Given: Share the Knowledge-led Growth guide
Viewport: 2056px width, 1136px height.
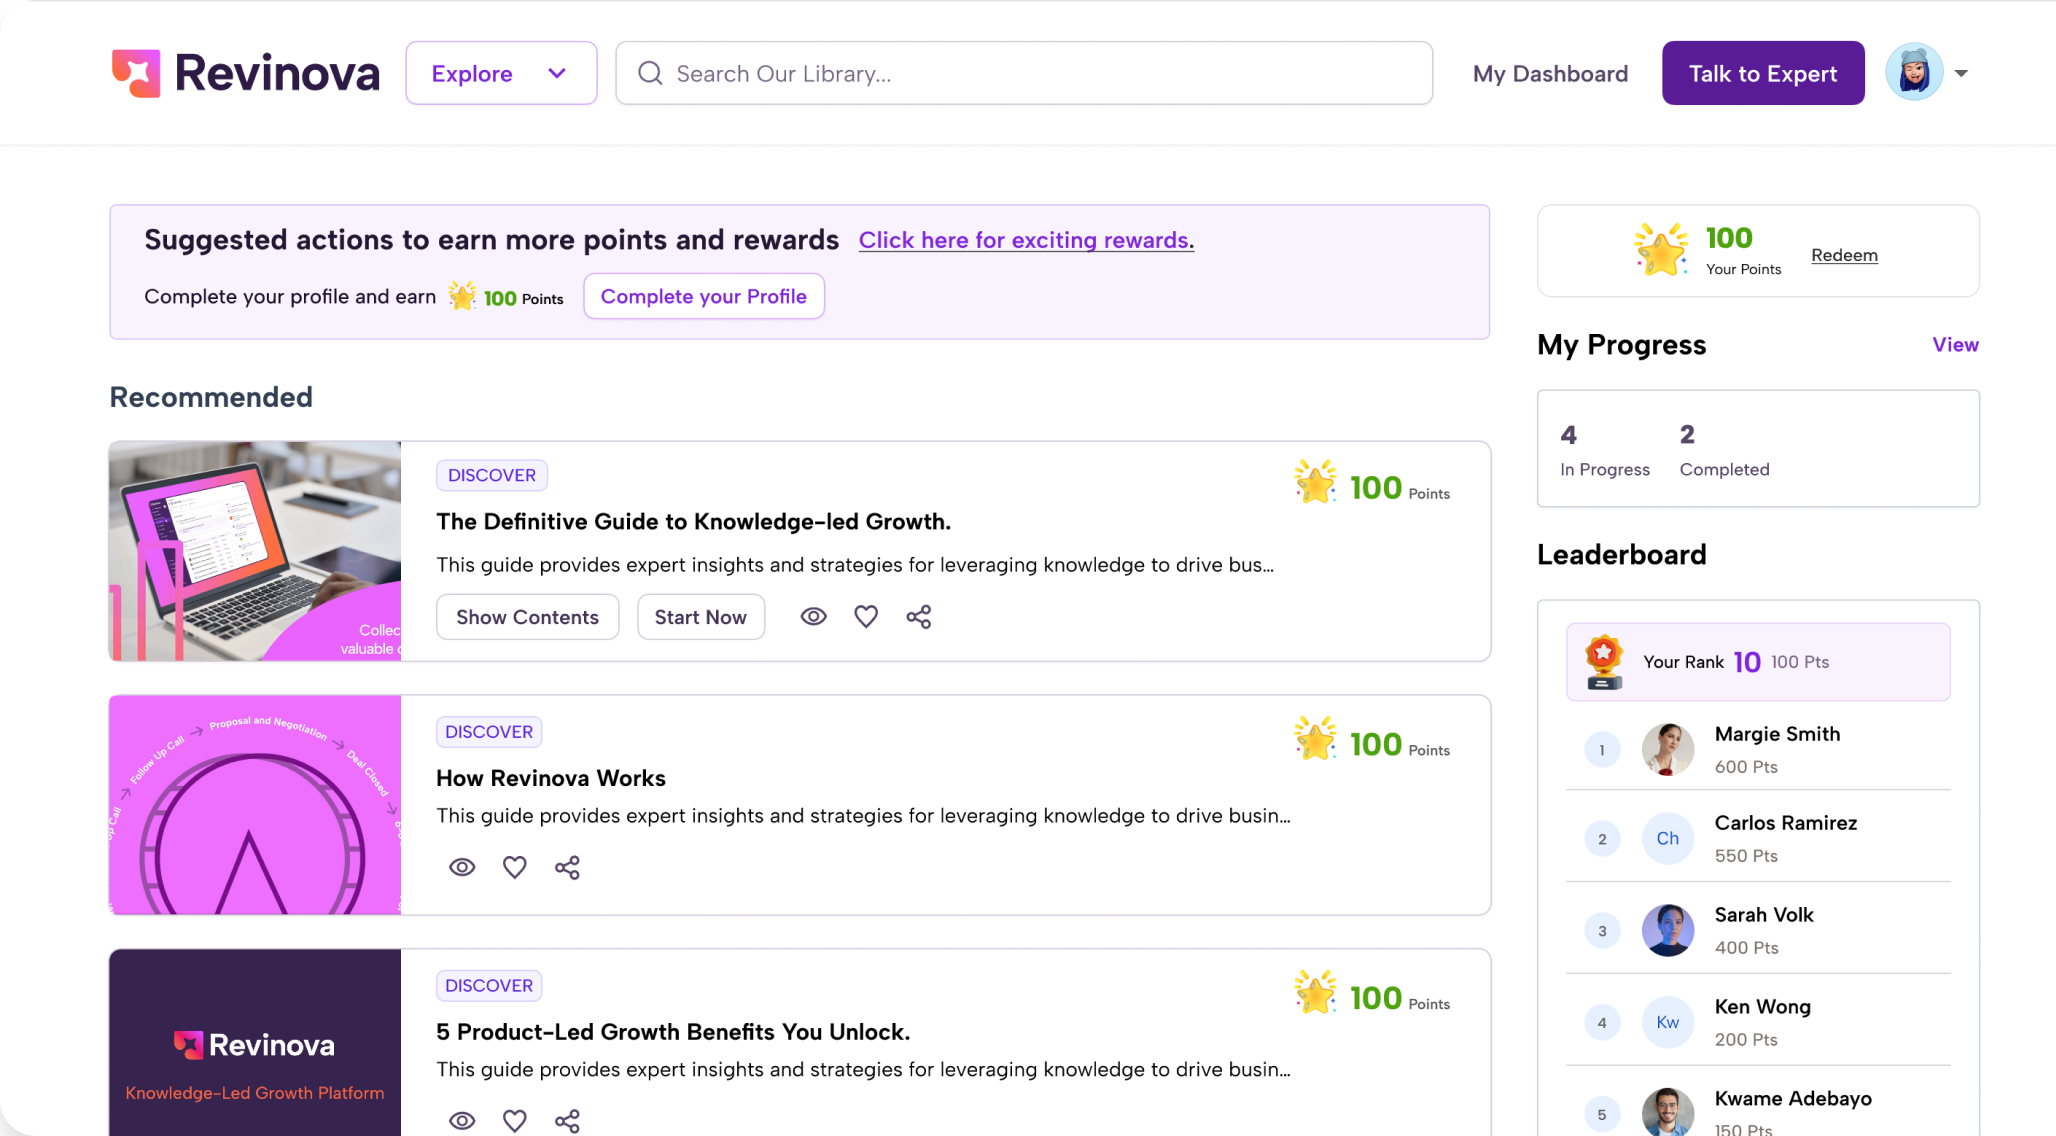Looking at the screenshot, I should click(919, 617).
